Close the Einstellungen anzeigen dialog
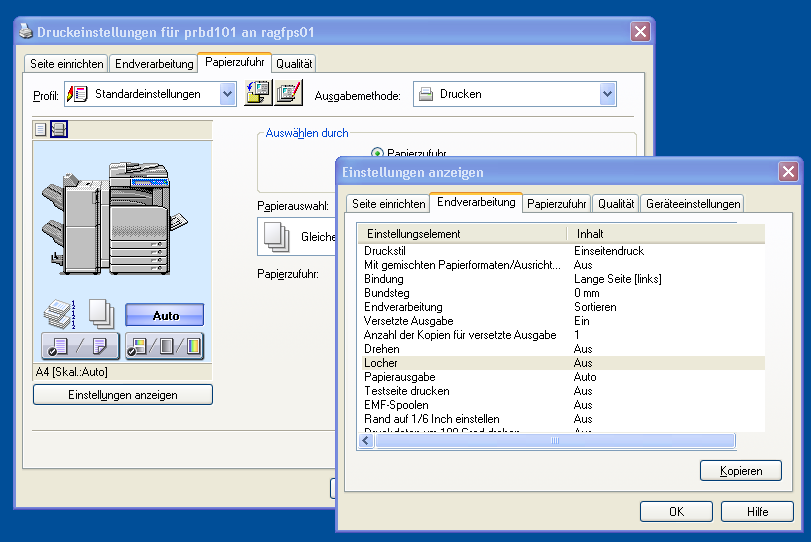This screenshot has height=542, width=811. pyautogui.click(x=788, y=171)
